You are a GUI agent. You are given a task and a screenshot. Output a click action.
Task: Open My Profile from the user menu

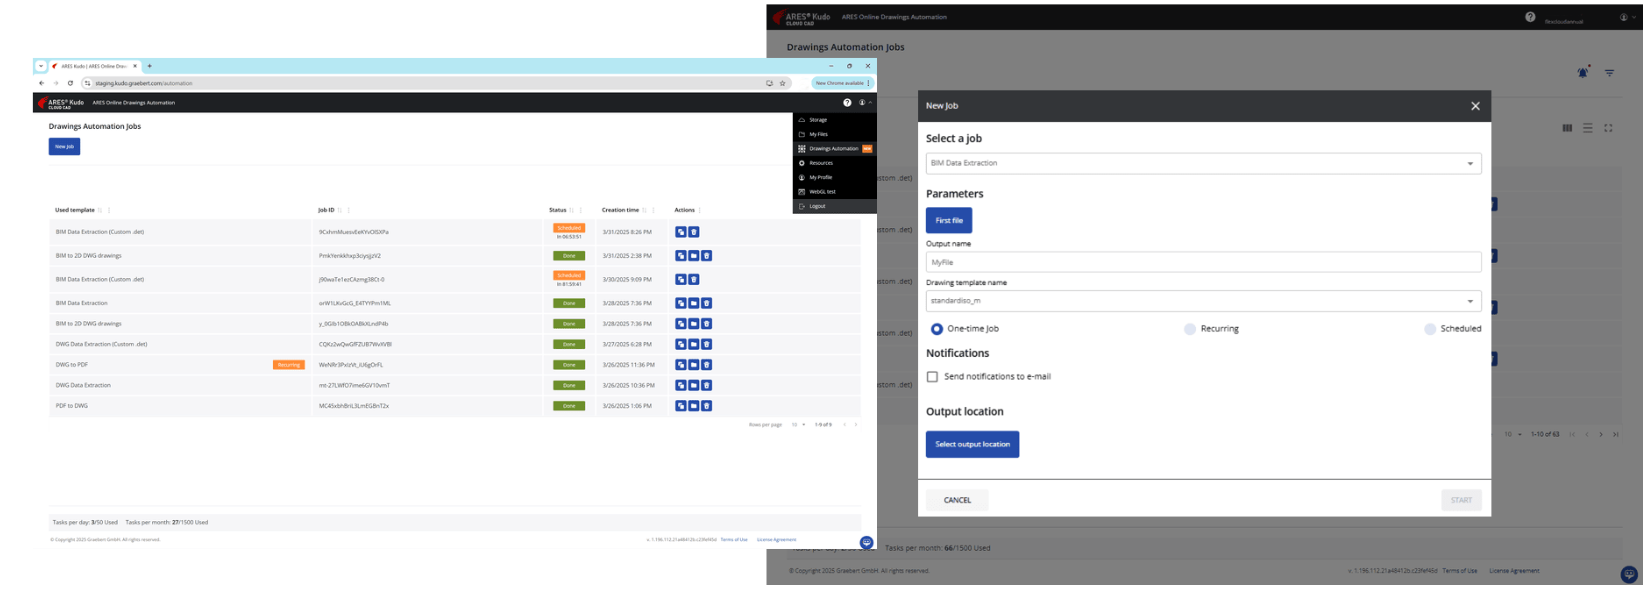click(834, 177)
